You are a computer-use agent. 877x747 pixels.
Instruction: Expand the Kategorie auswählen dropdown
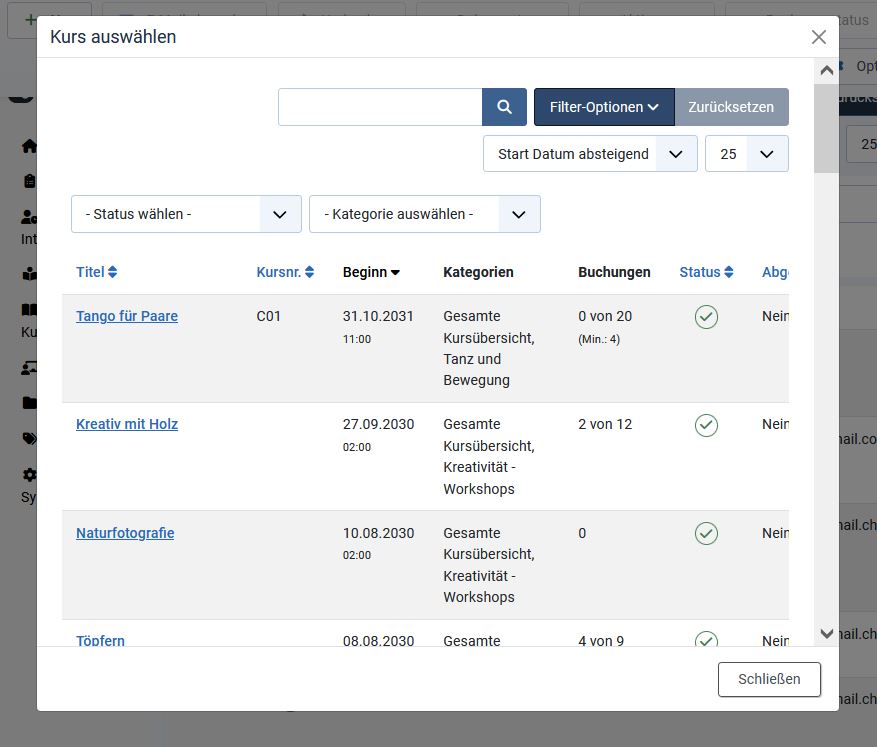coord(425,214)
